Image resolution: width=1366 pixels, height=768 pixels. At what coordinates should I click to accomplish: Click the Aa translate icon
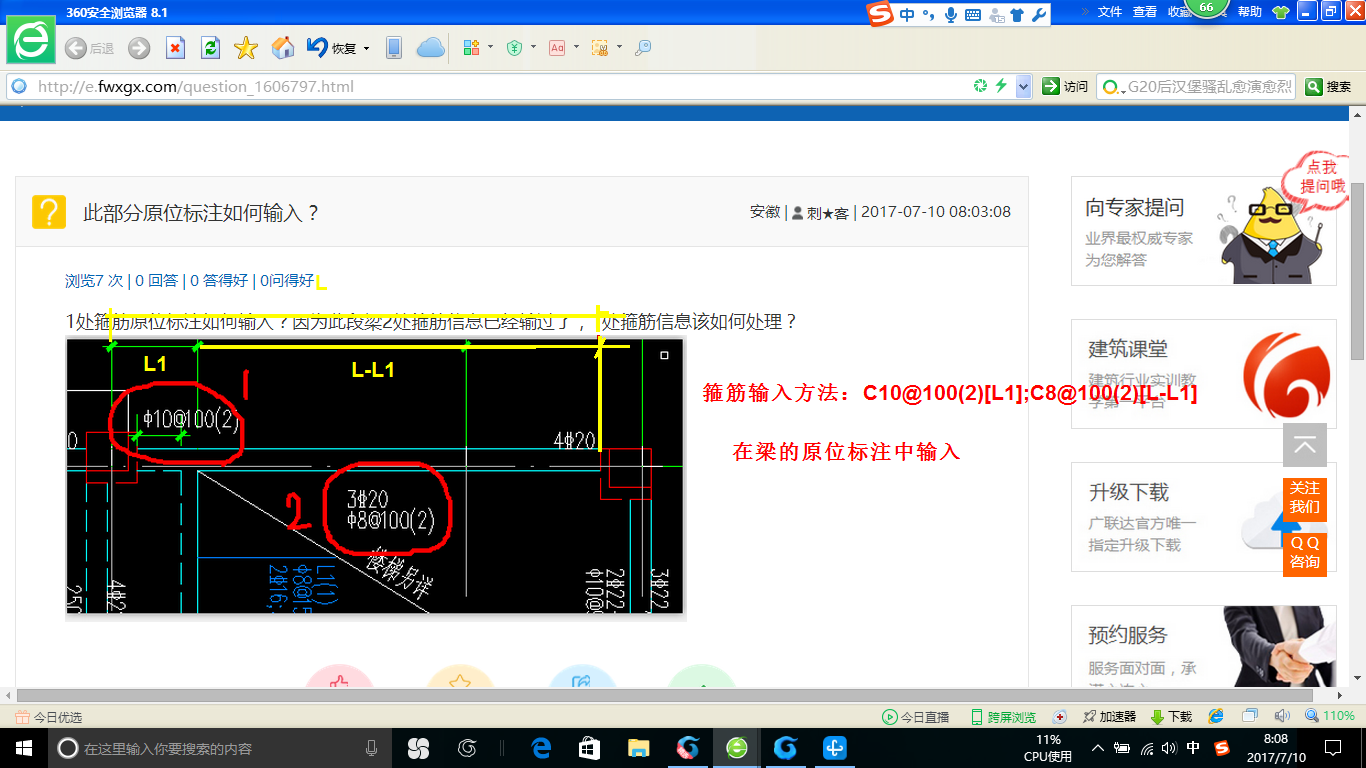[557, 47]
